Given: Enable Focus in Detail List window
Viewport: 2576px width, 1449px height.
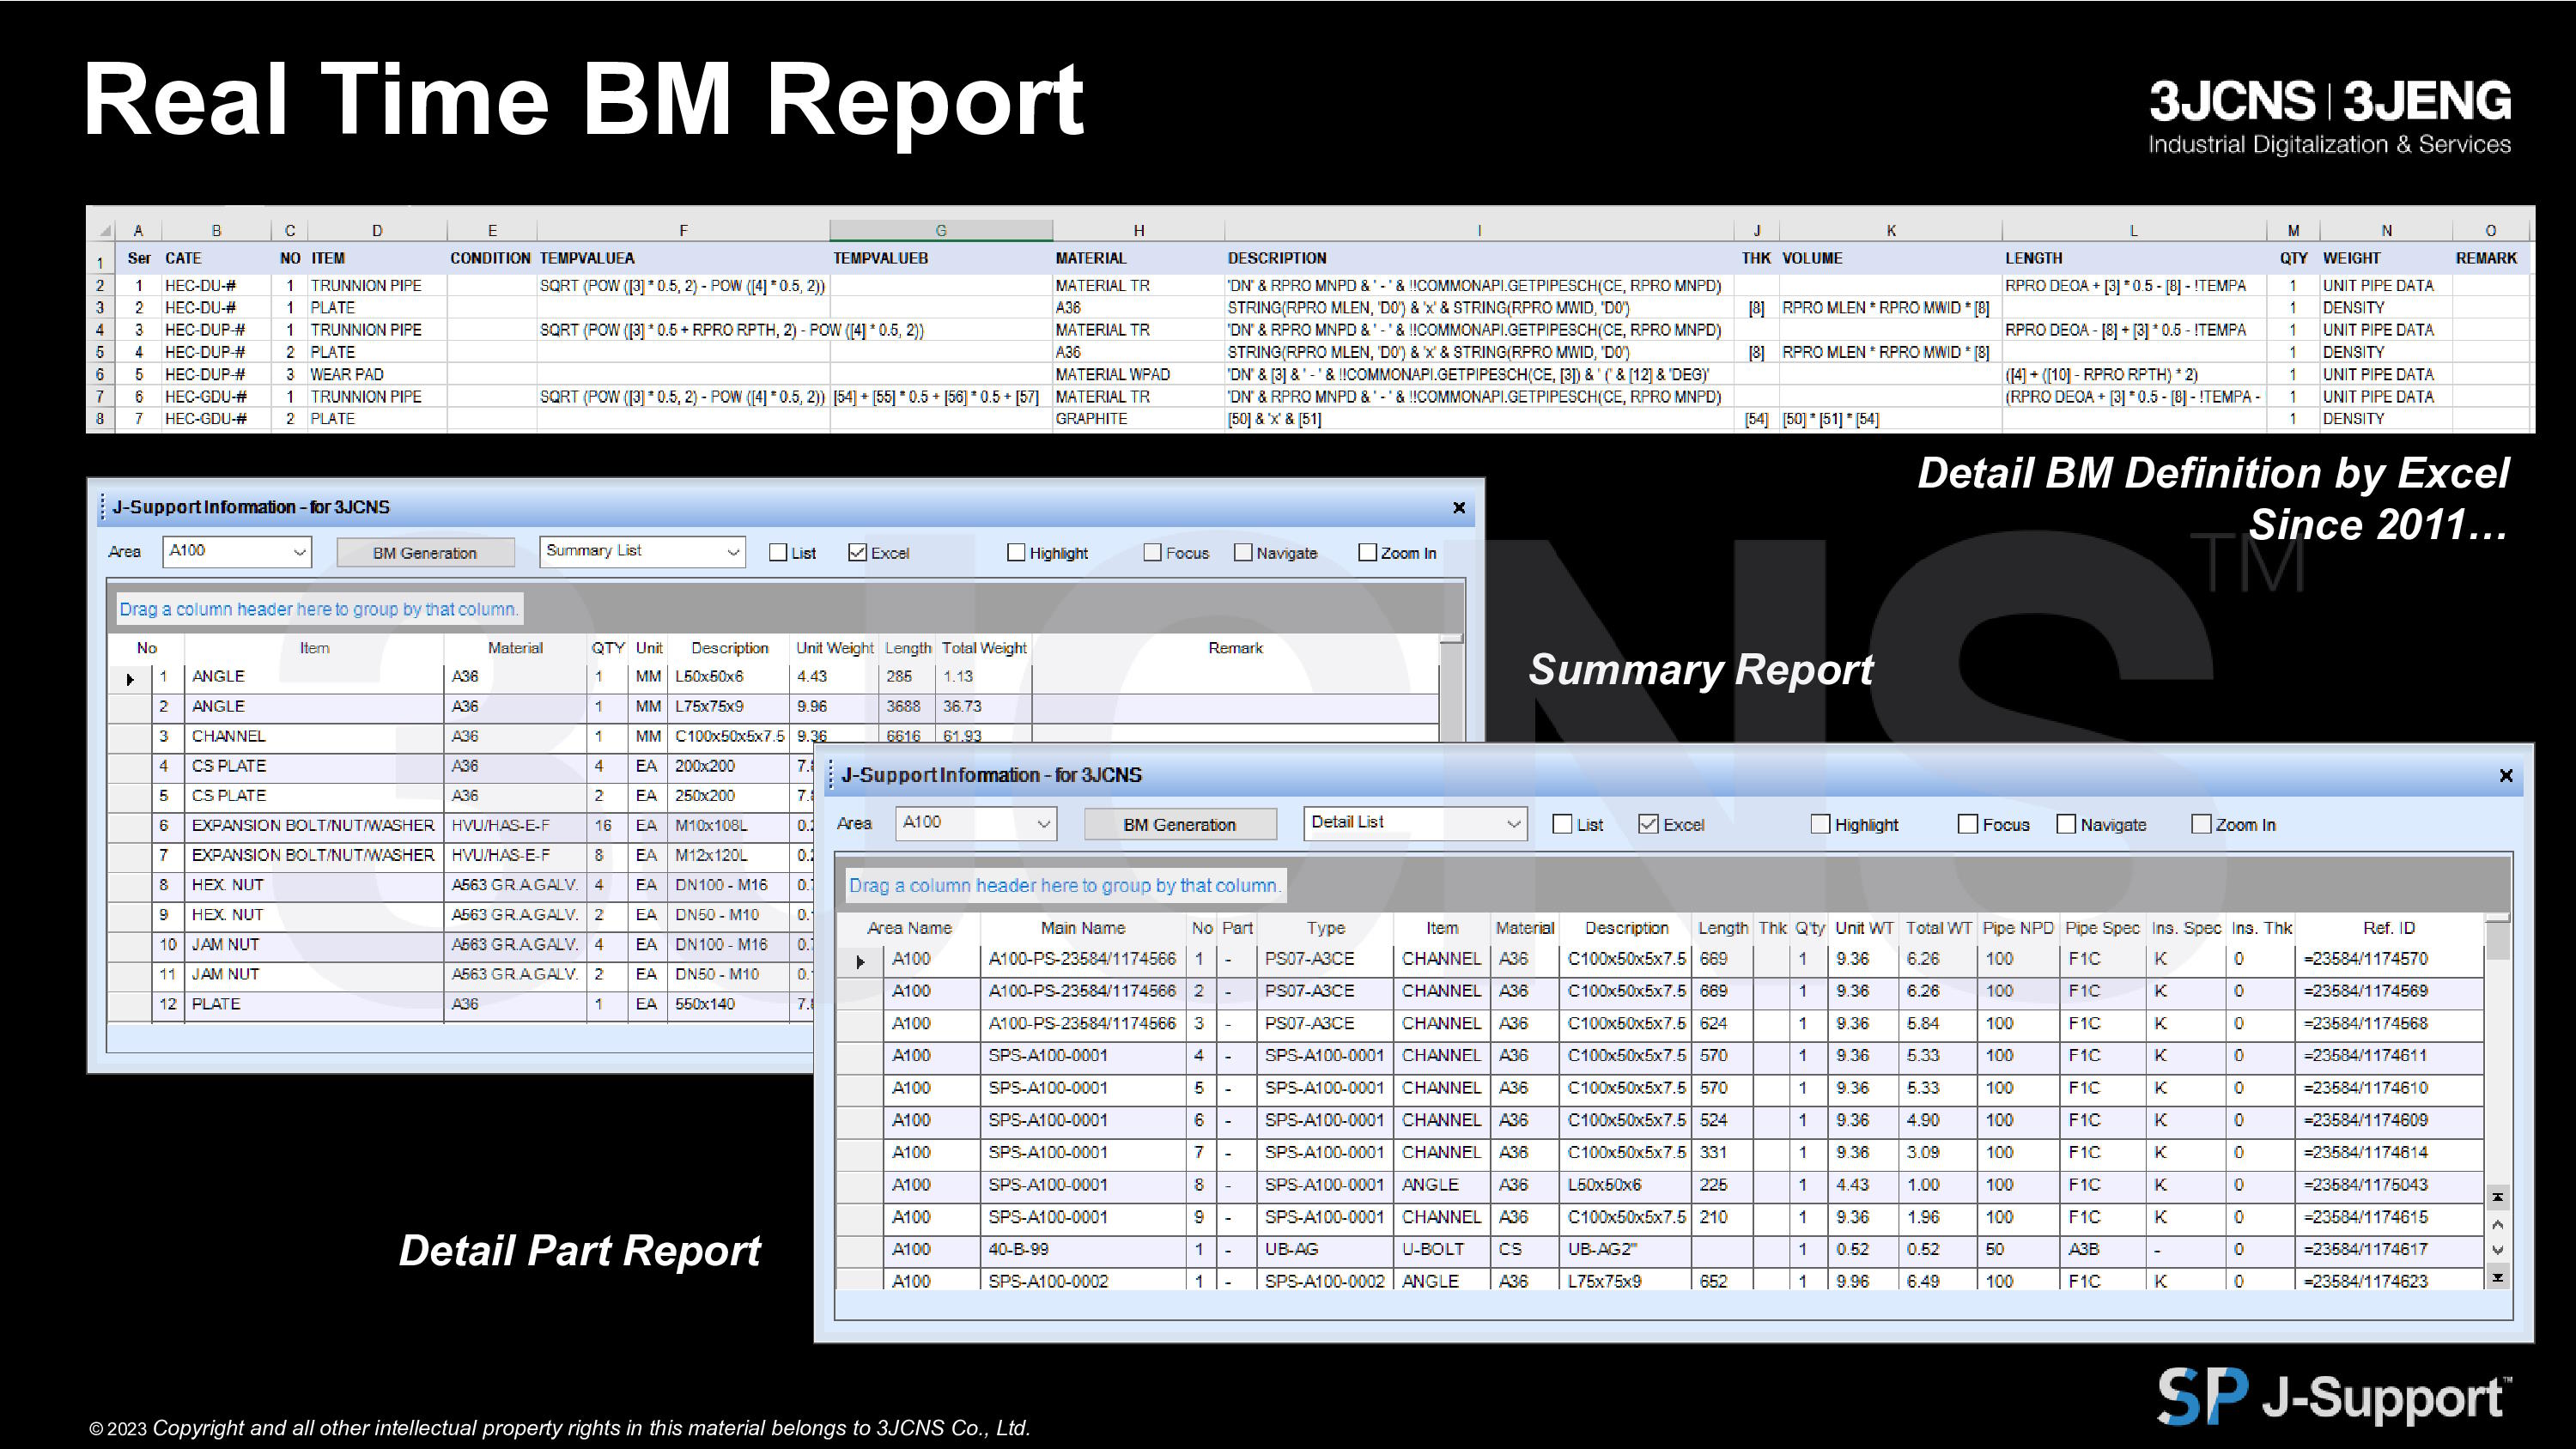Looking at the screenshot, I should [1968, 824].
